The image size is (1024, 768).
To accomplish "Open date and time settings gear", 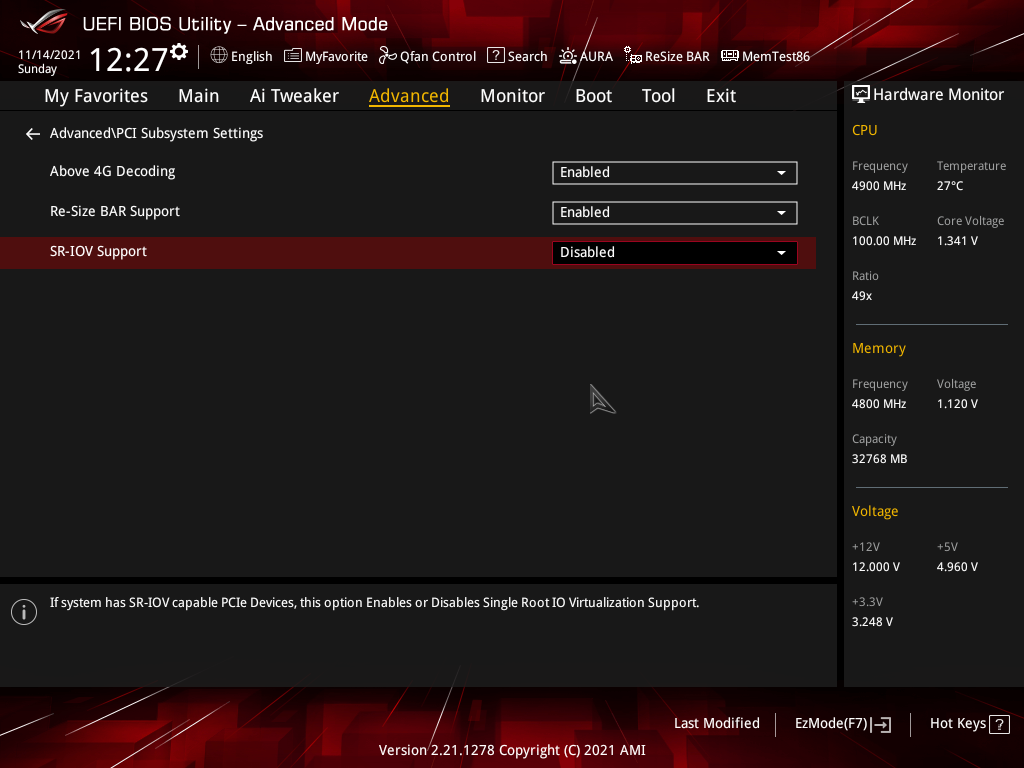I will 179,52.
